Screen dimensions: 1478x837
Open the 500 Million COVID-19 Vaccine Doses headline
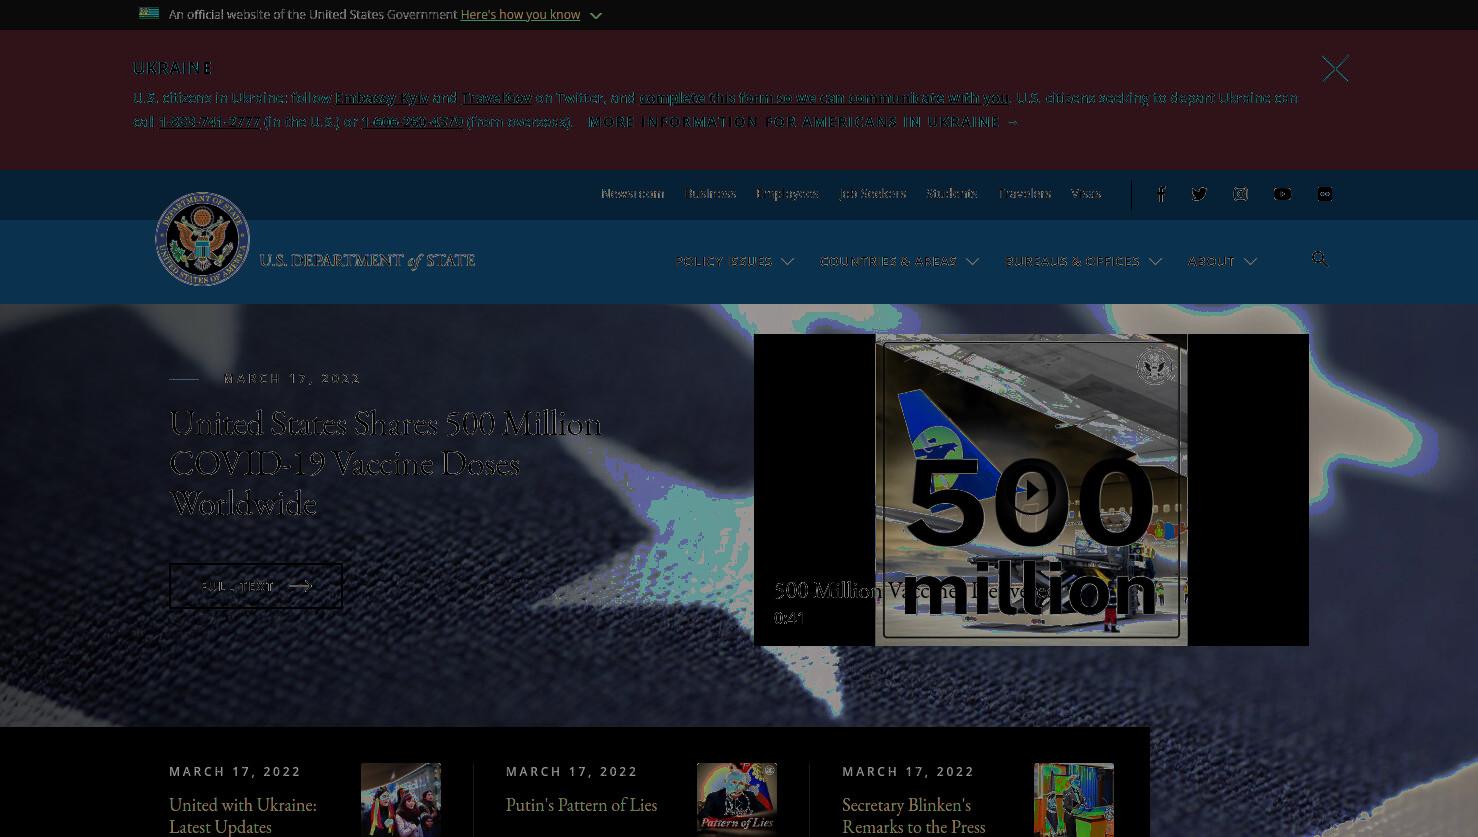(x=385, y=463)
